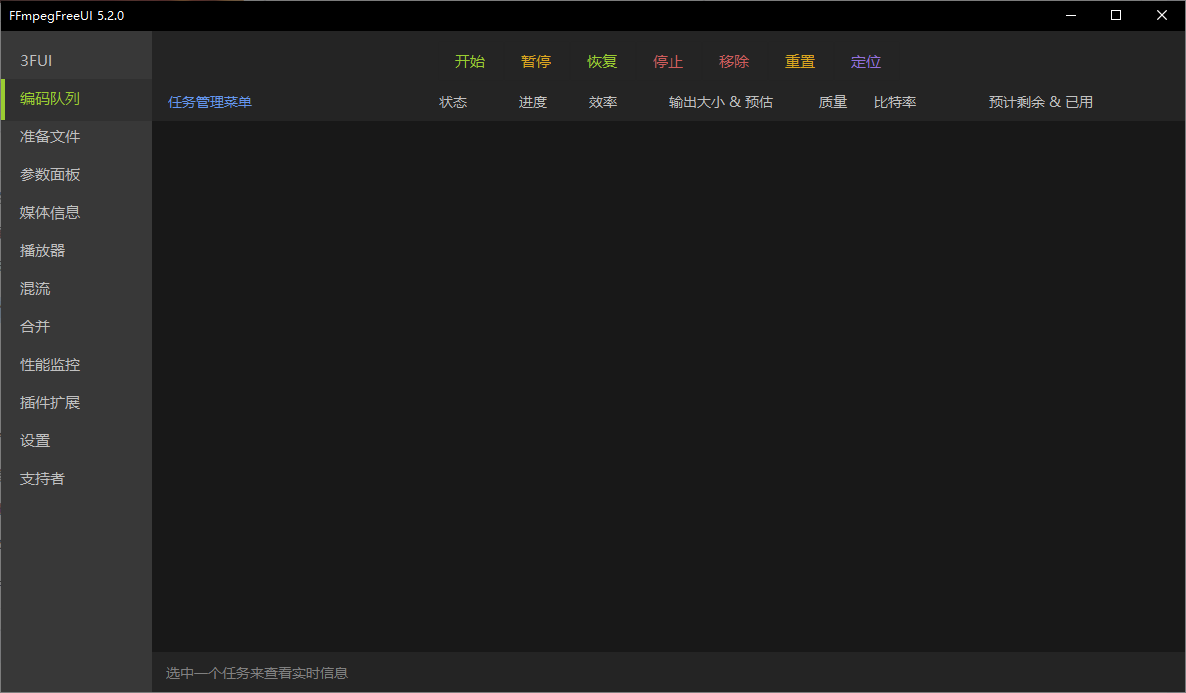This screenshot has height=693, width=1186.
Task: Select the 混流 muxing tab
Action: tap(35, 289)
